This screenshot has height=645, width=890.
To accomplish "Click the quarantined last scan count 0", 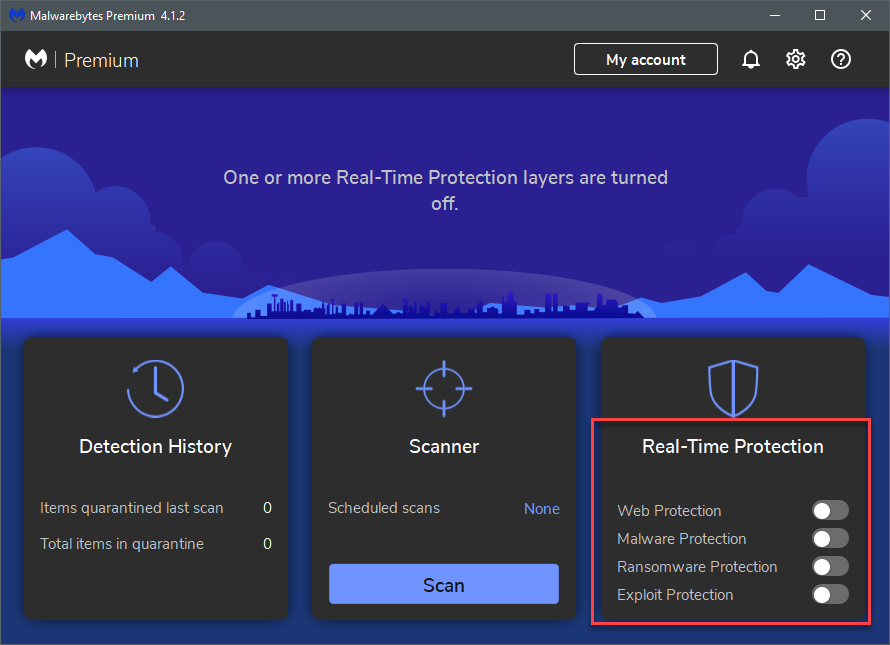I will coord(267,508).
